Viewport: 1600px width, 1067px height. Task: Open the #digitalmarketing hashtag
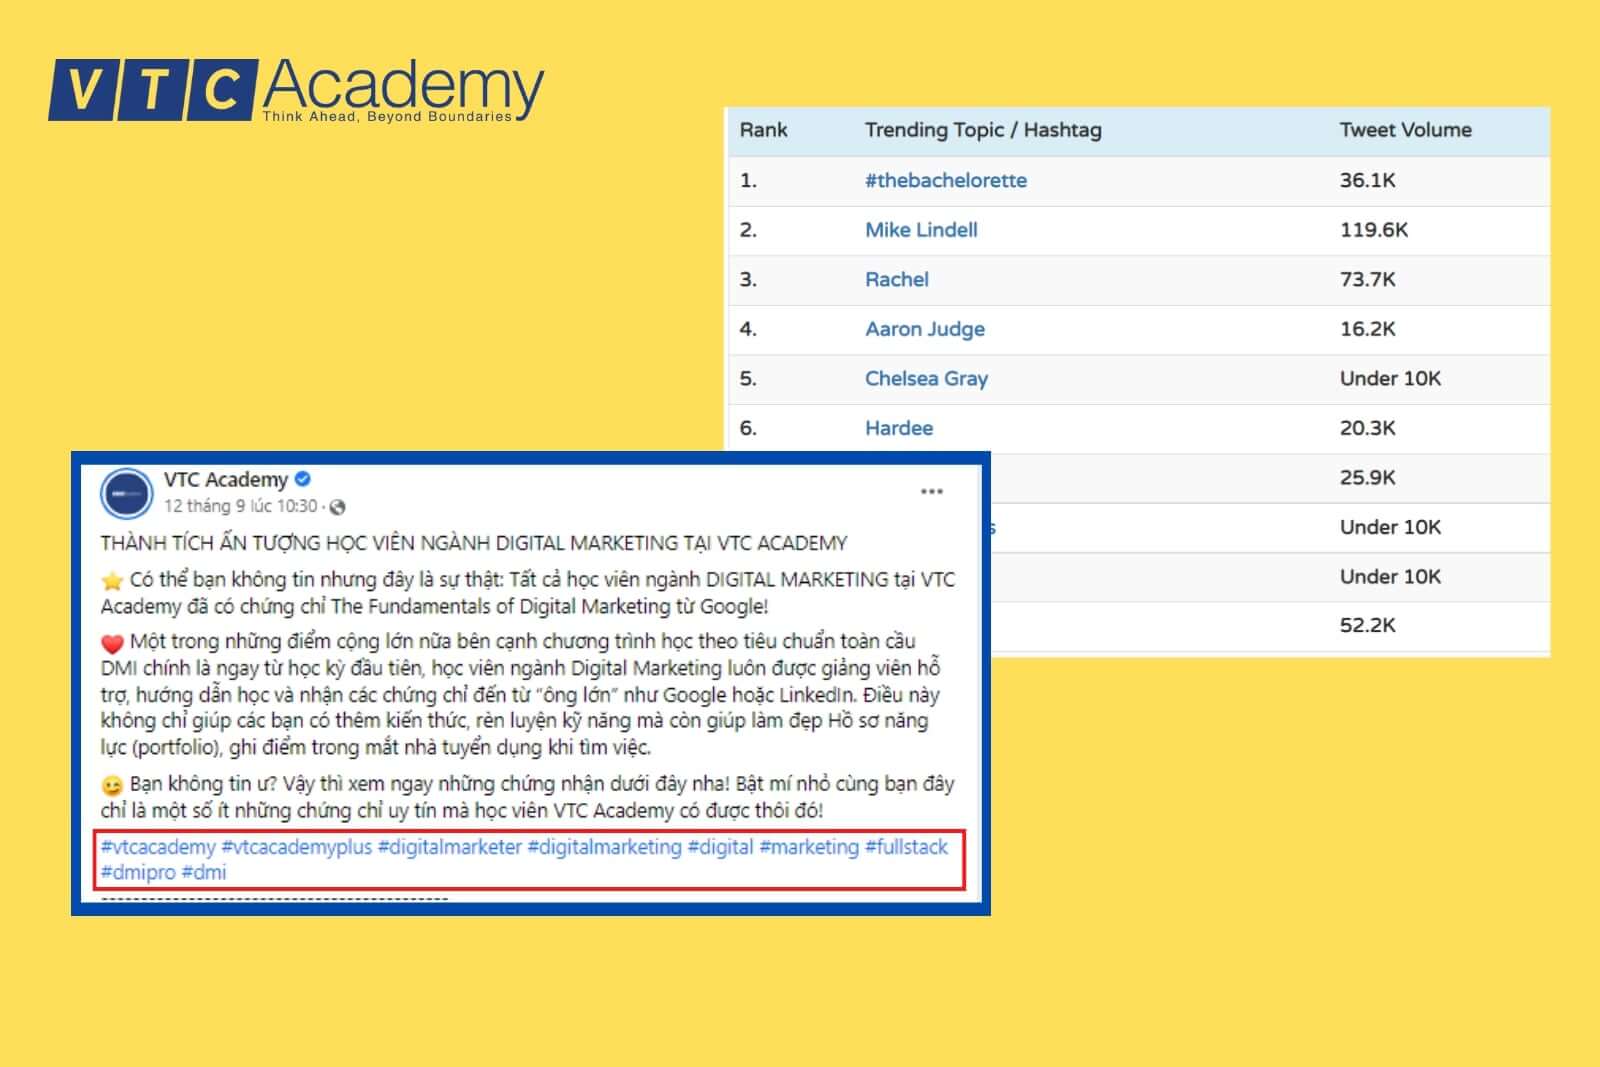point(604,847)
